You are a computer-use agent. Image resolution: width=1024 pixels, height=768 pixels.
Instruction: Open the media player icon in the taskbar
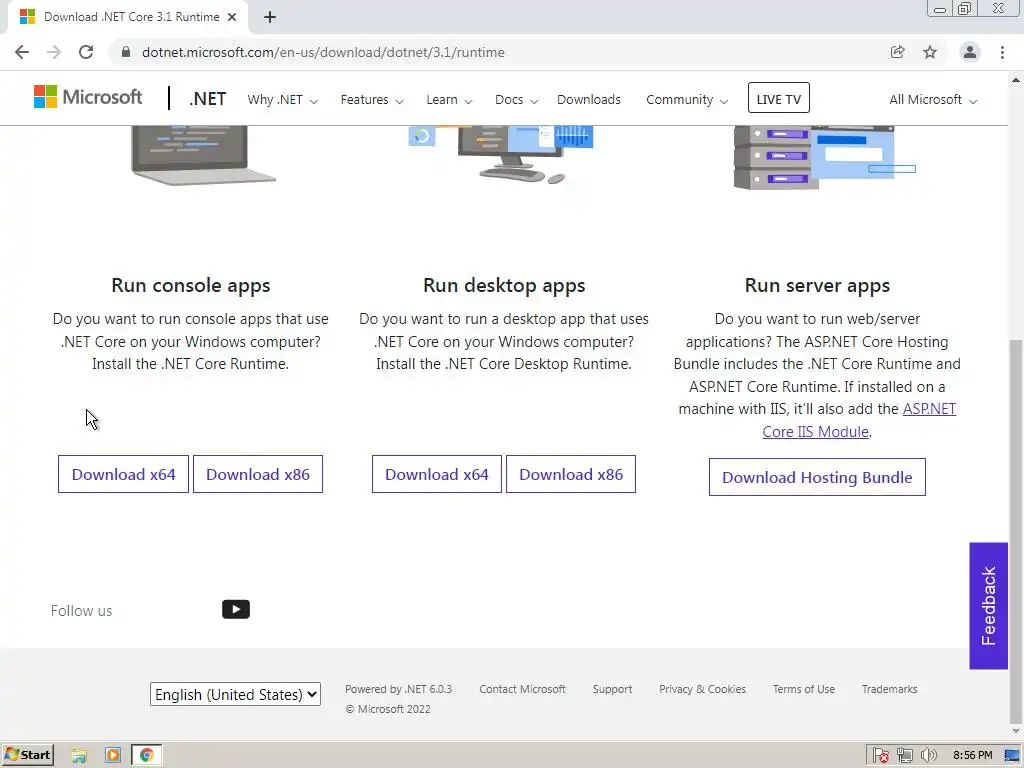[x=113, y=756]
